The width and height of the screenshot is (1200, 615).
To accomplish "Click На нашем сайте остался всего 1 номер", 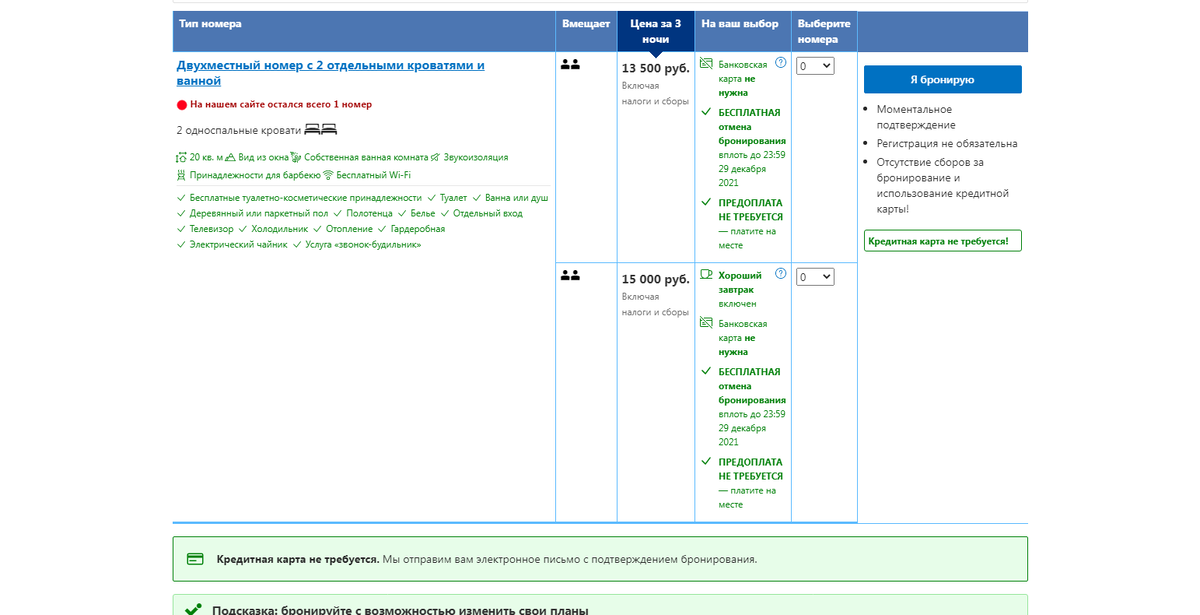I will pos(281,104).
